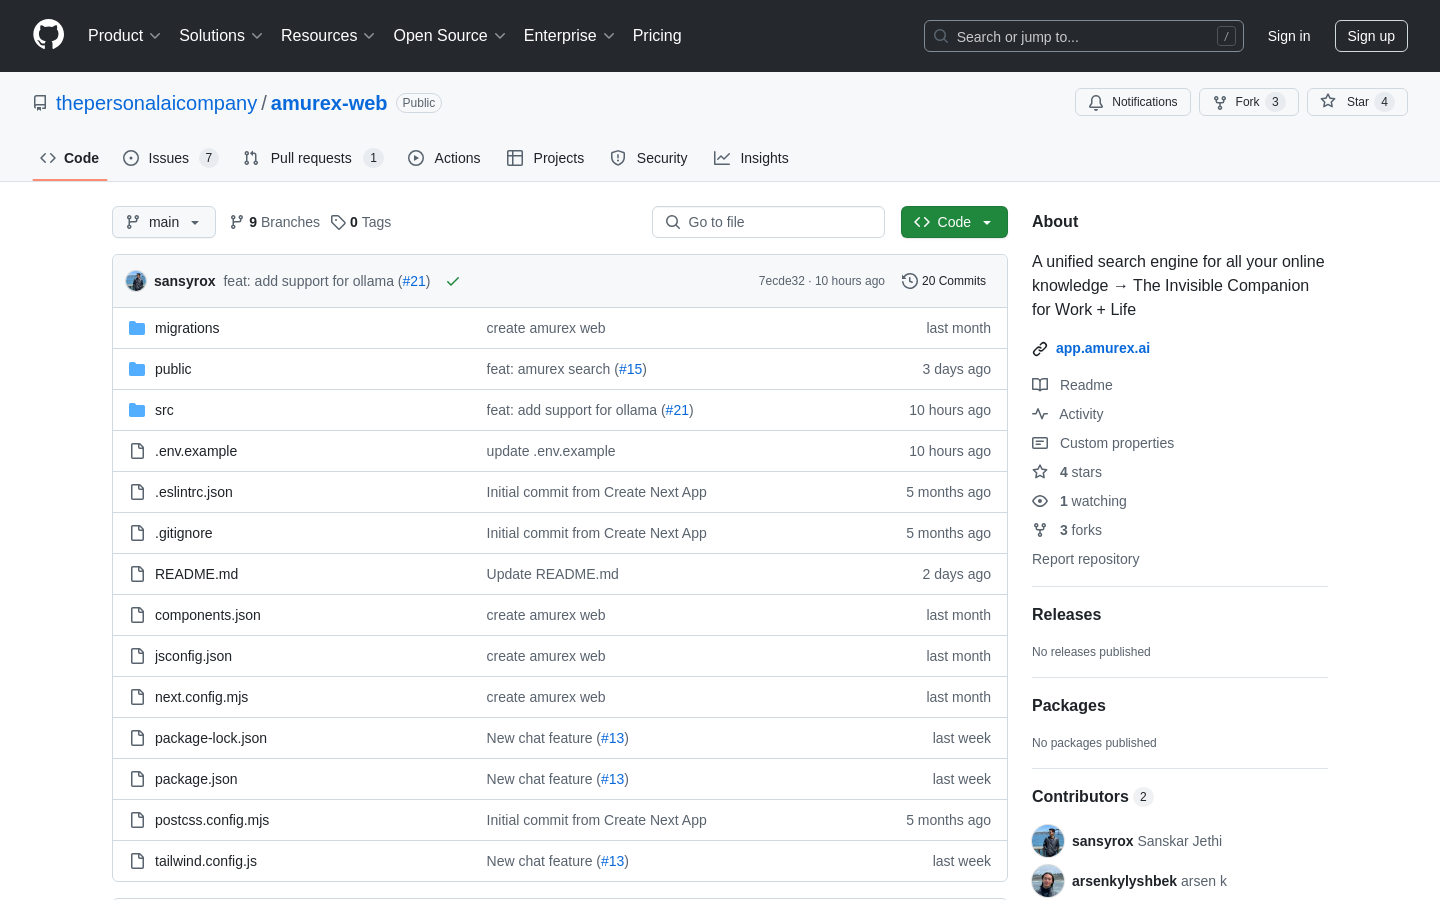Open the GitHub home logo

click(x=49, y=35)
